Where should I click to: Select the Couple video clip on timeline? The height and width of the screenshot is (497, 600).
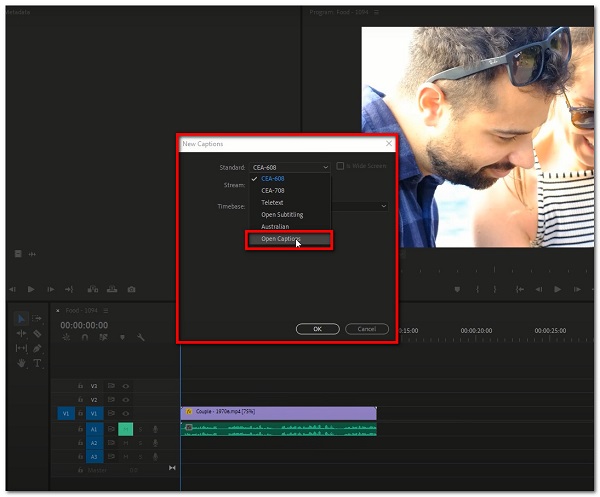(278, 412)
